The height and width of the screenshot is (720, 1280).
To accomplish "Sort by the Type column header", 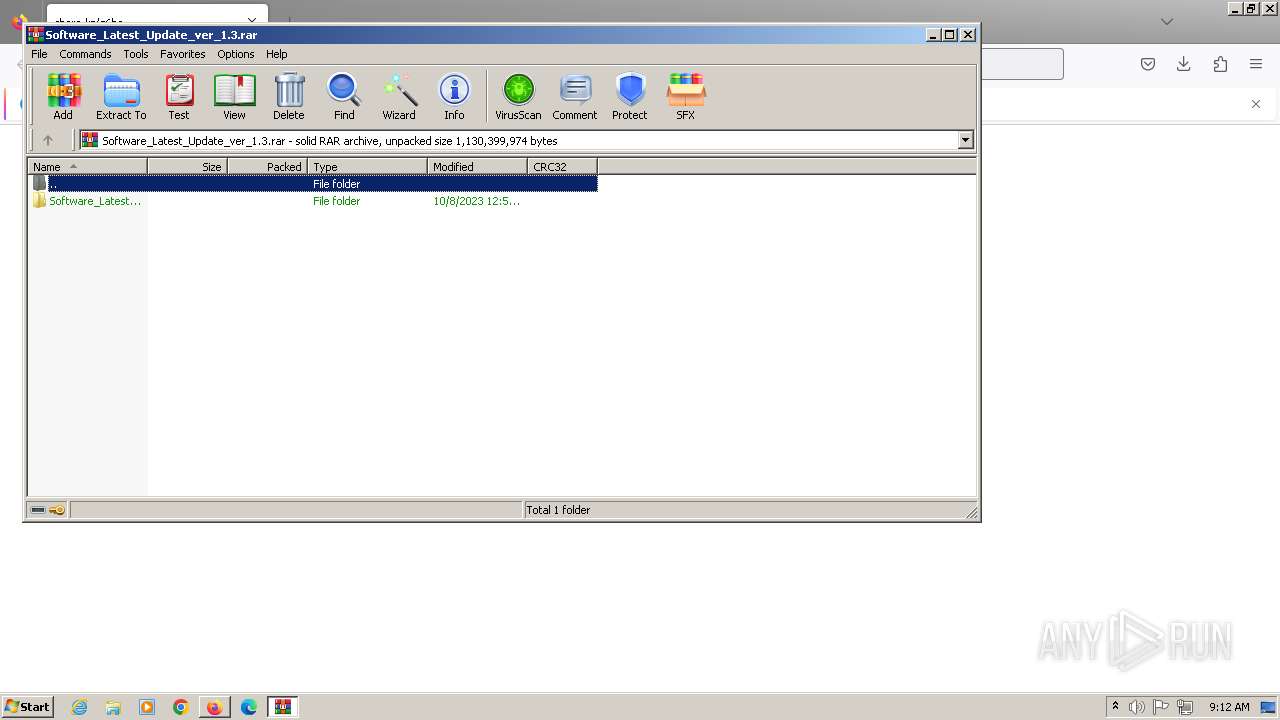I will [367, 167].
